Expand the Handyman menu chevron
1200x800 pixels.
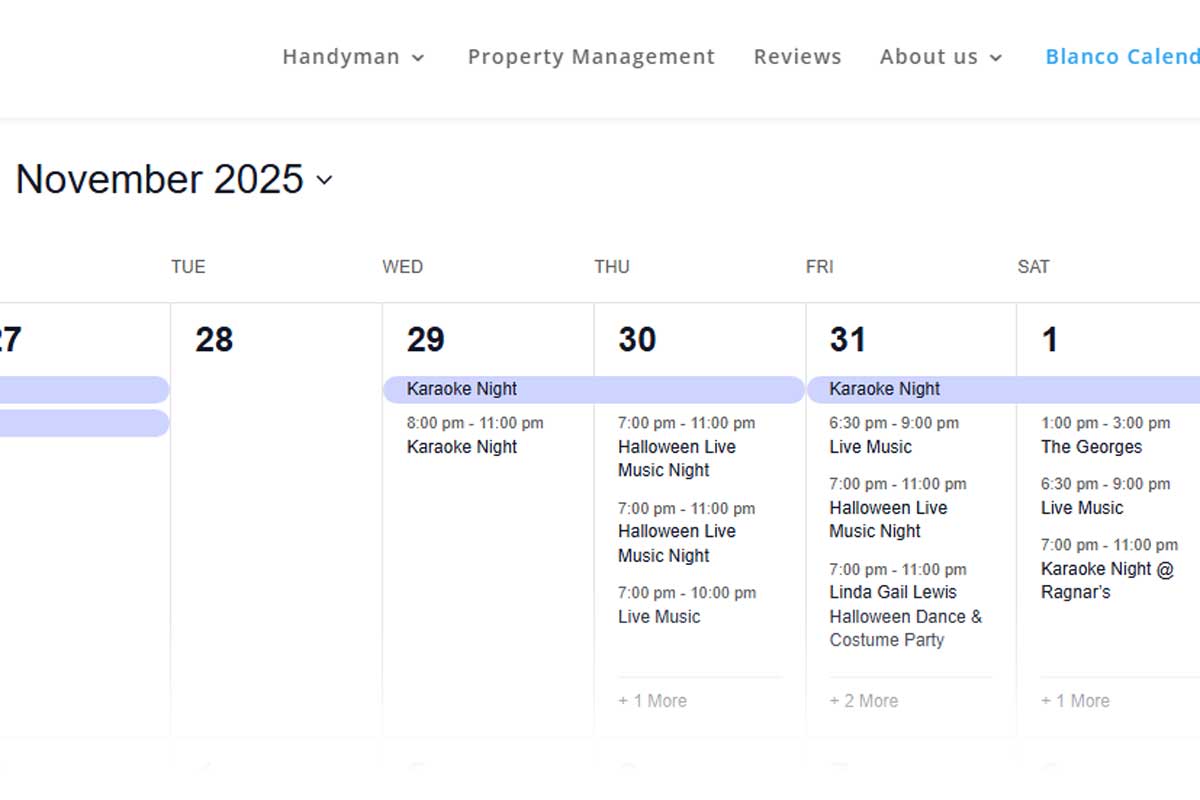coord(418,58)
